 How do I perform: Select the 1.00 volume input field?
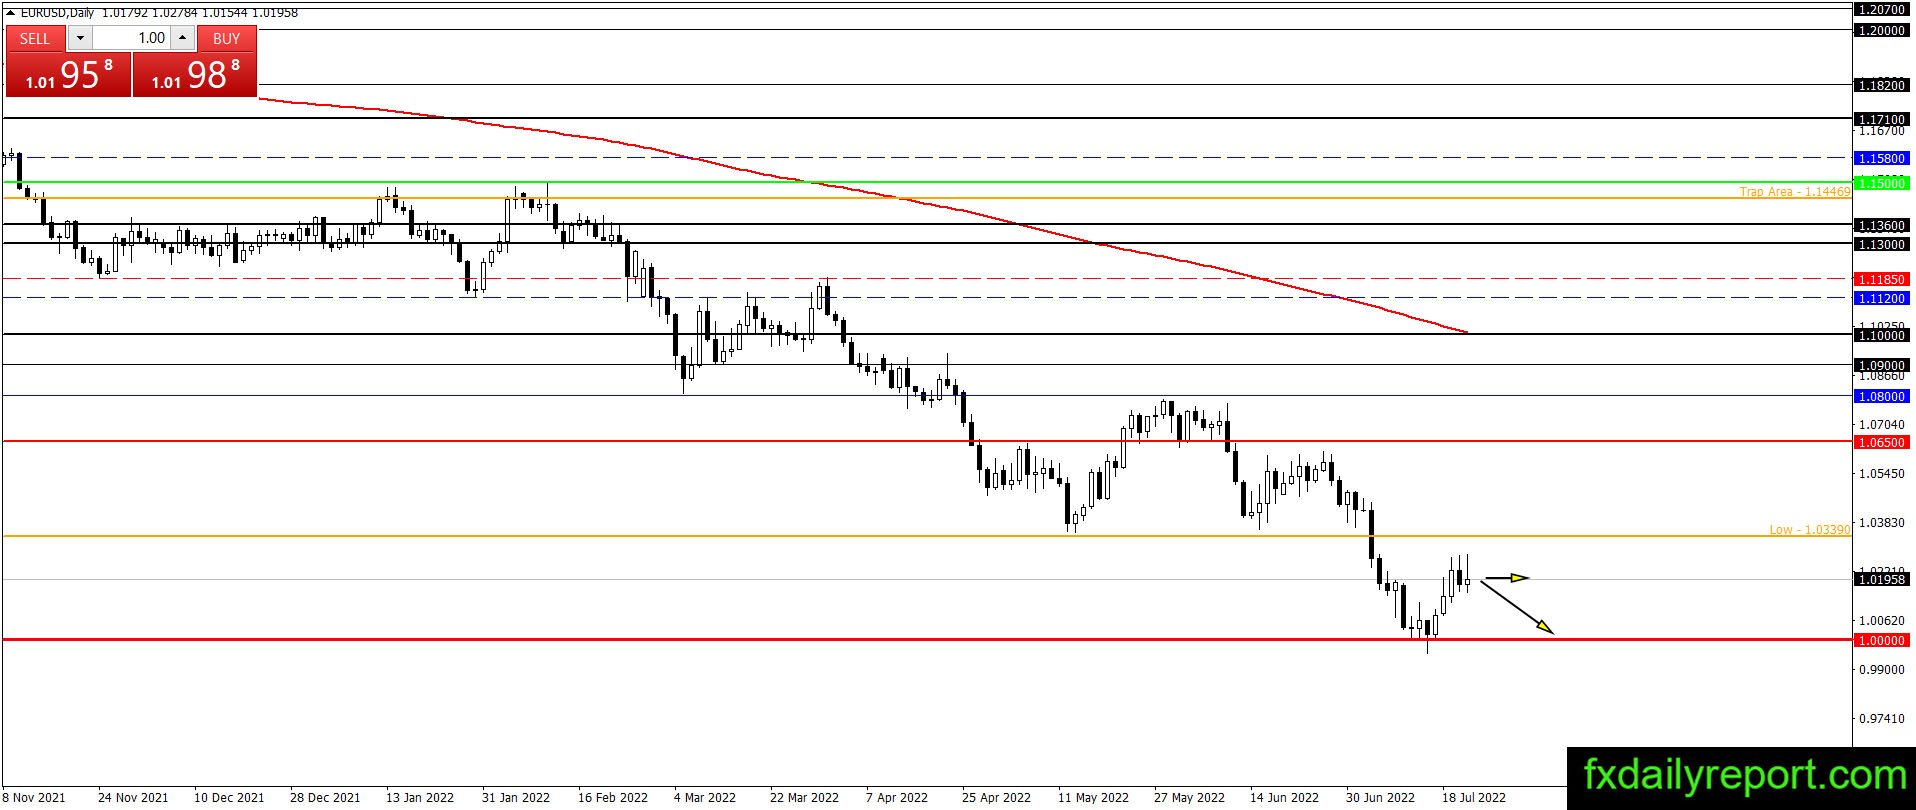(x=131, y=38)
